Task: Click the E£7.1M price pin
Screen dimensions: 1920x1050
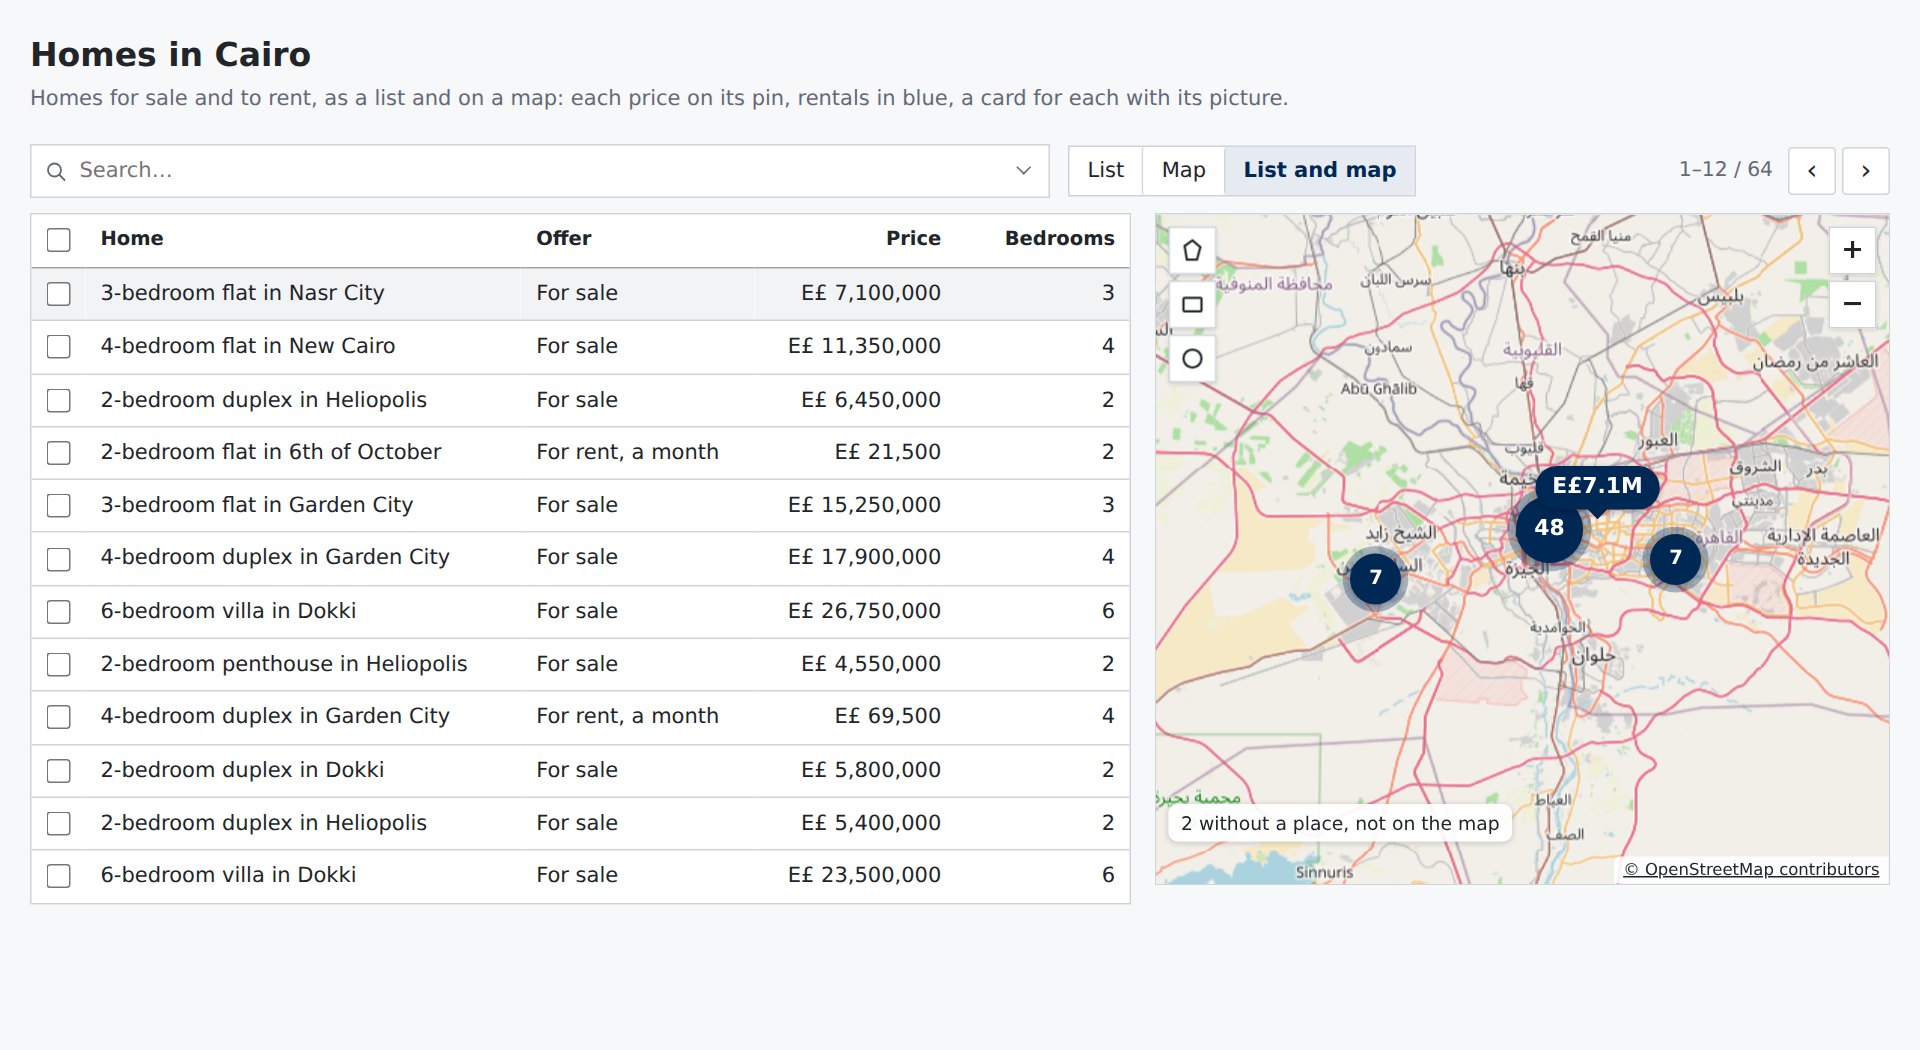Action: 1597,486
